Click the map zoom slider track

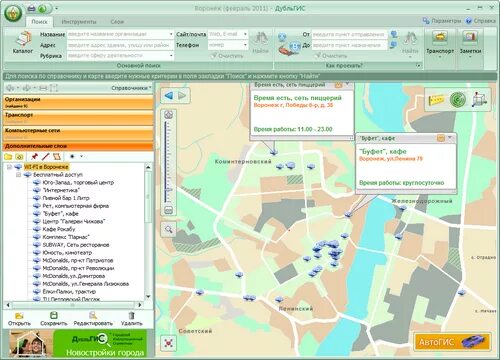coord(166,162)
